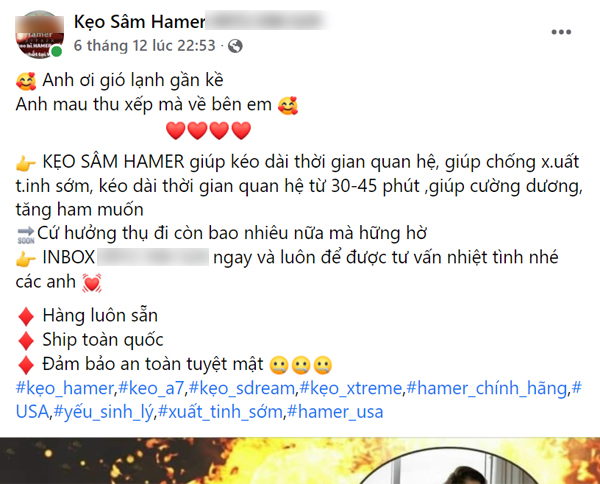
Task: Open hashtag #xuất_tinh_sớm
Action: pos(220,412)
